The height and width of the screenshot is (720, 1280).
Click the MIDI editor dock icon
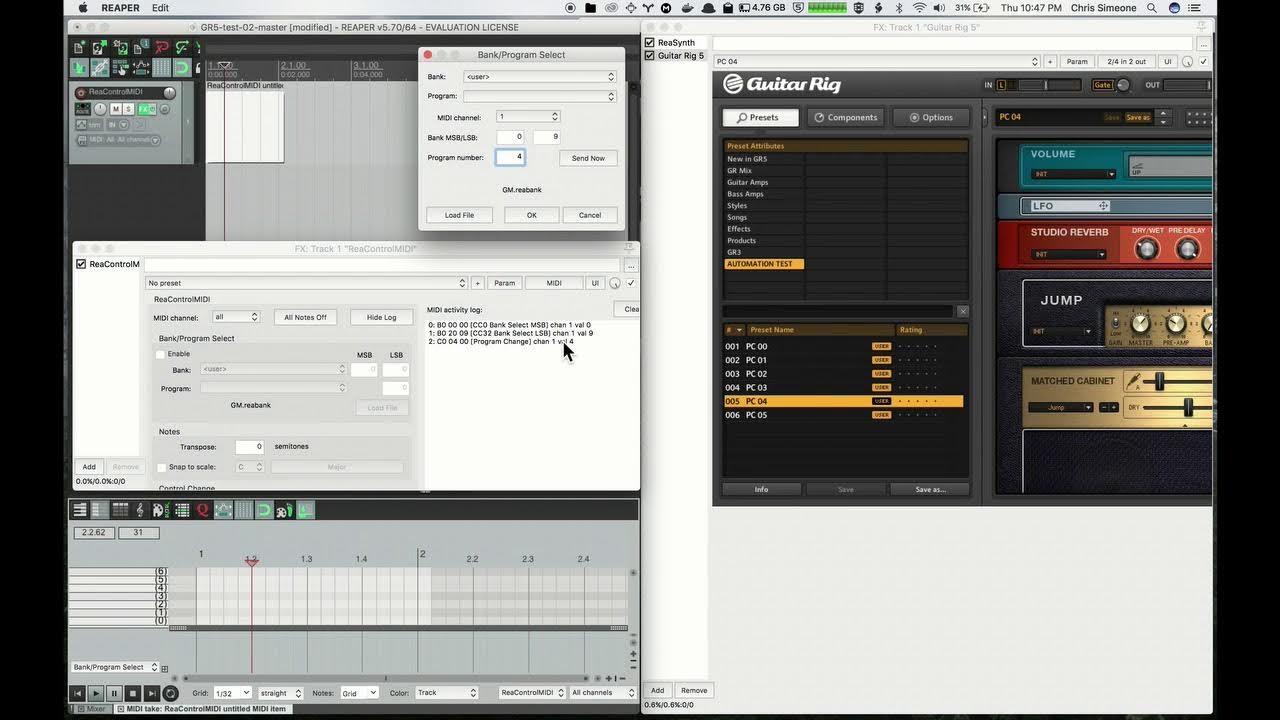pos(306,510)
